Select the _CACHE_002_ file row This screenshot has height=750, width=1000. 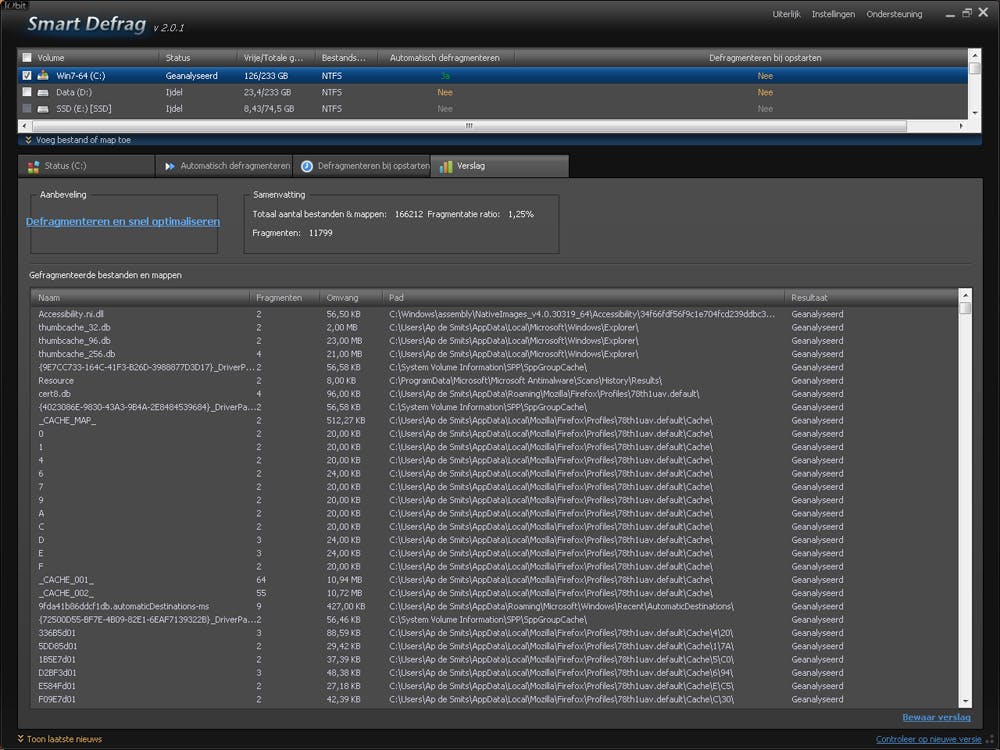[x=494, y=593]
